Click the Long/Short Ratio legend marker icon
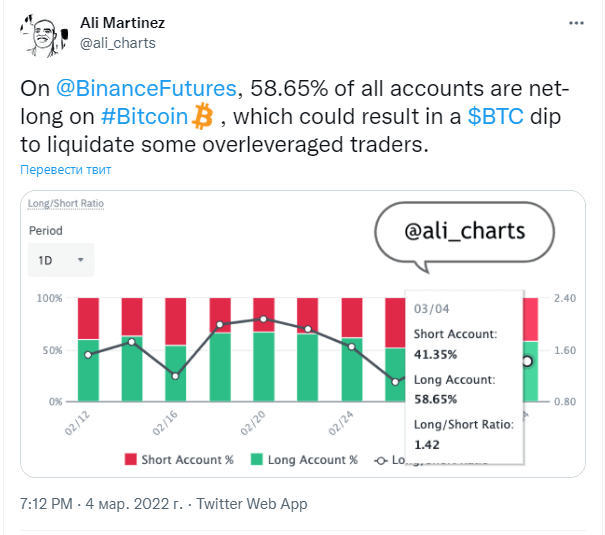The height and width of the screenshot is (535, 605). pyautogui.click(x=381, y=460)
